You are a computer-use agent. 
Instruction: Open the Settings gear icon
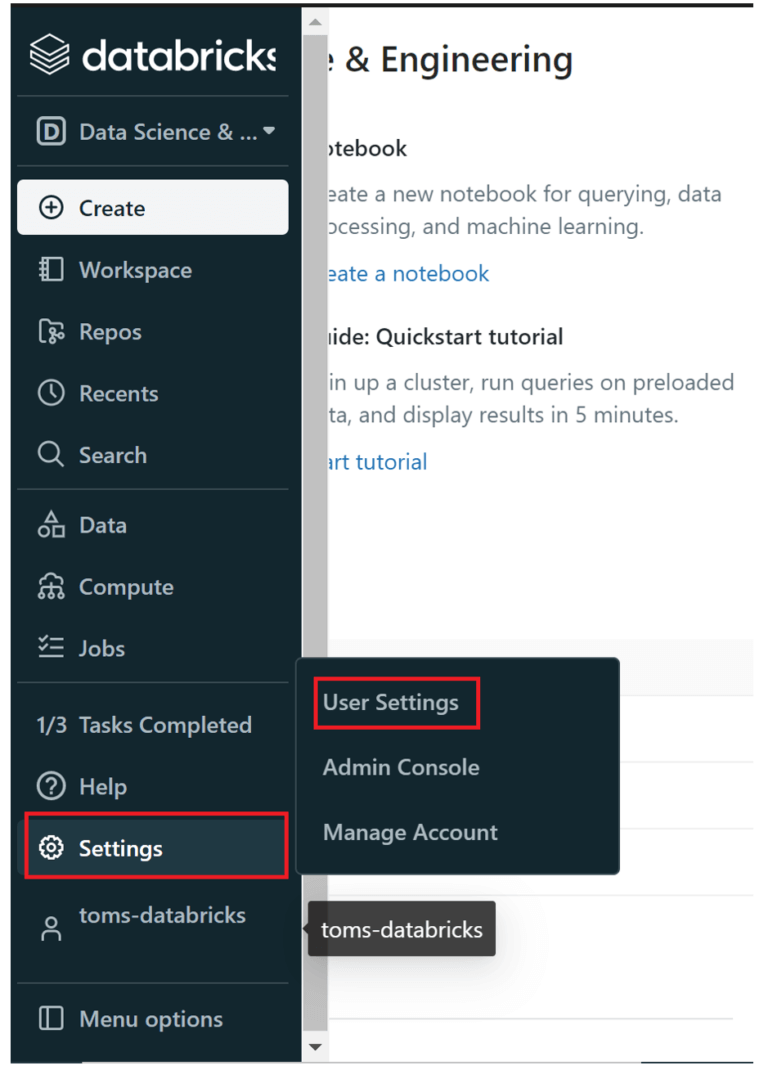click(49, 847)
